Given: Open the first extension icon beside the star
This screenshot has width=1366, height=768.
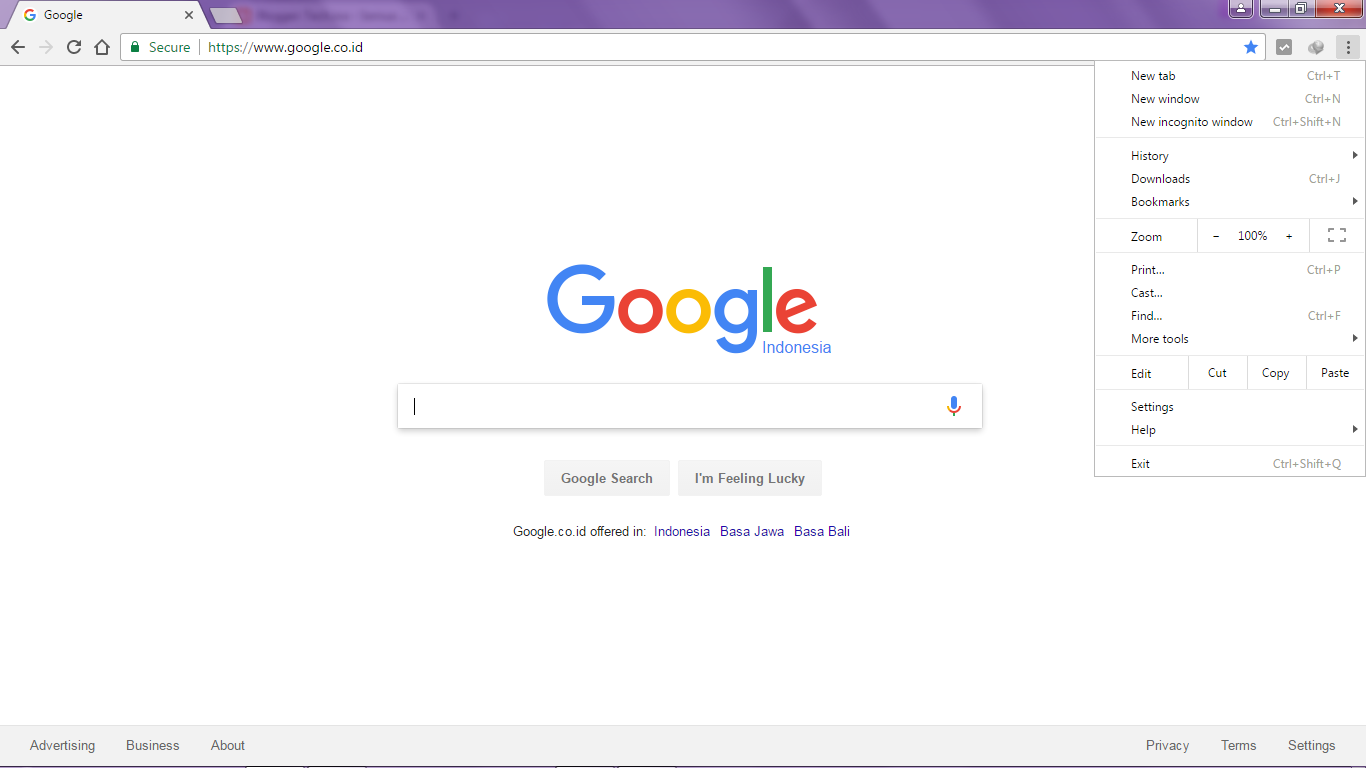Looking at the screenshot, I should pos(1284,46).
